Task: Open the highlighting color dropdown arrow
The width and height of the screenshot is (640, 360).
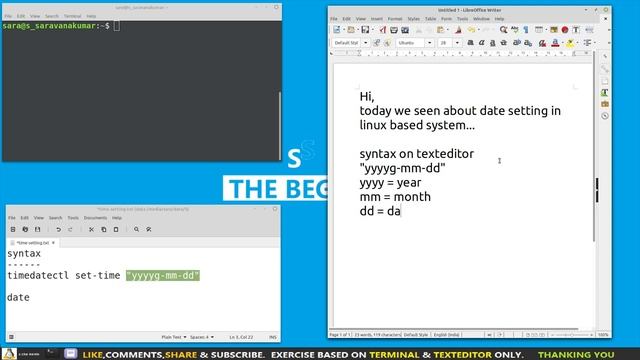Action: (577, 42)
